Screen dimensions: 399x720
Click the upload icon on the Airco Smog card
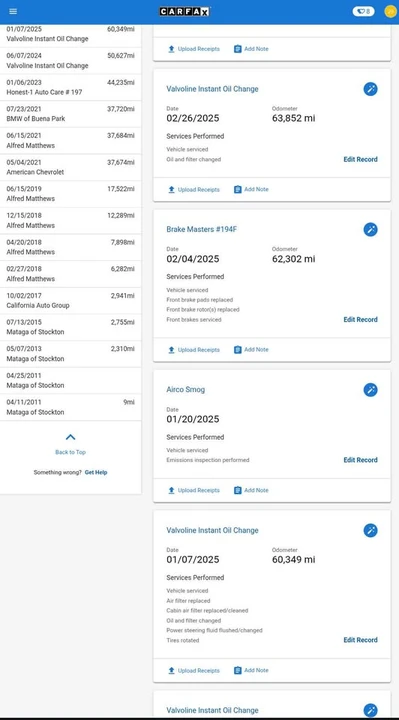point(171,490)
